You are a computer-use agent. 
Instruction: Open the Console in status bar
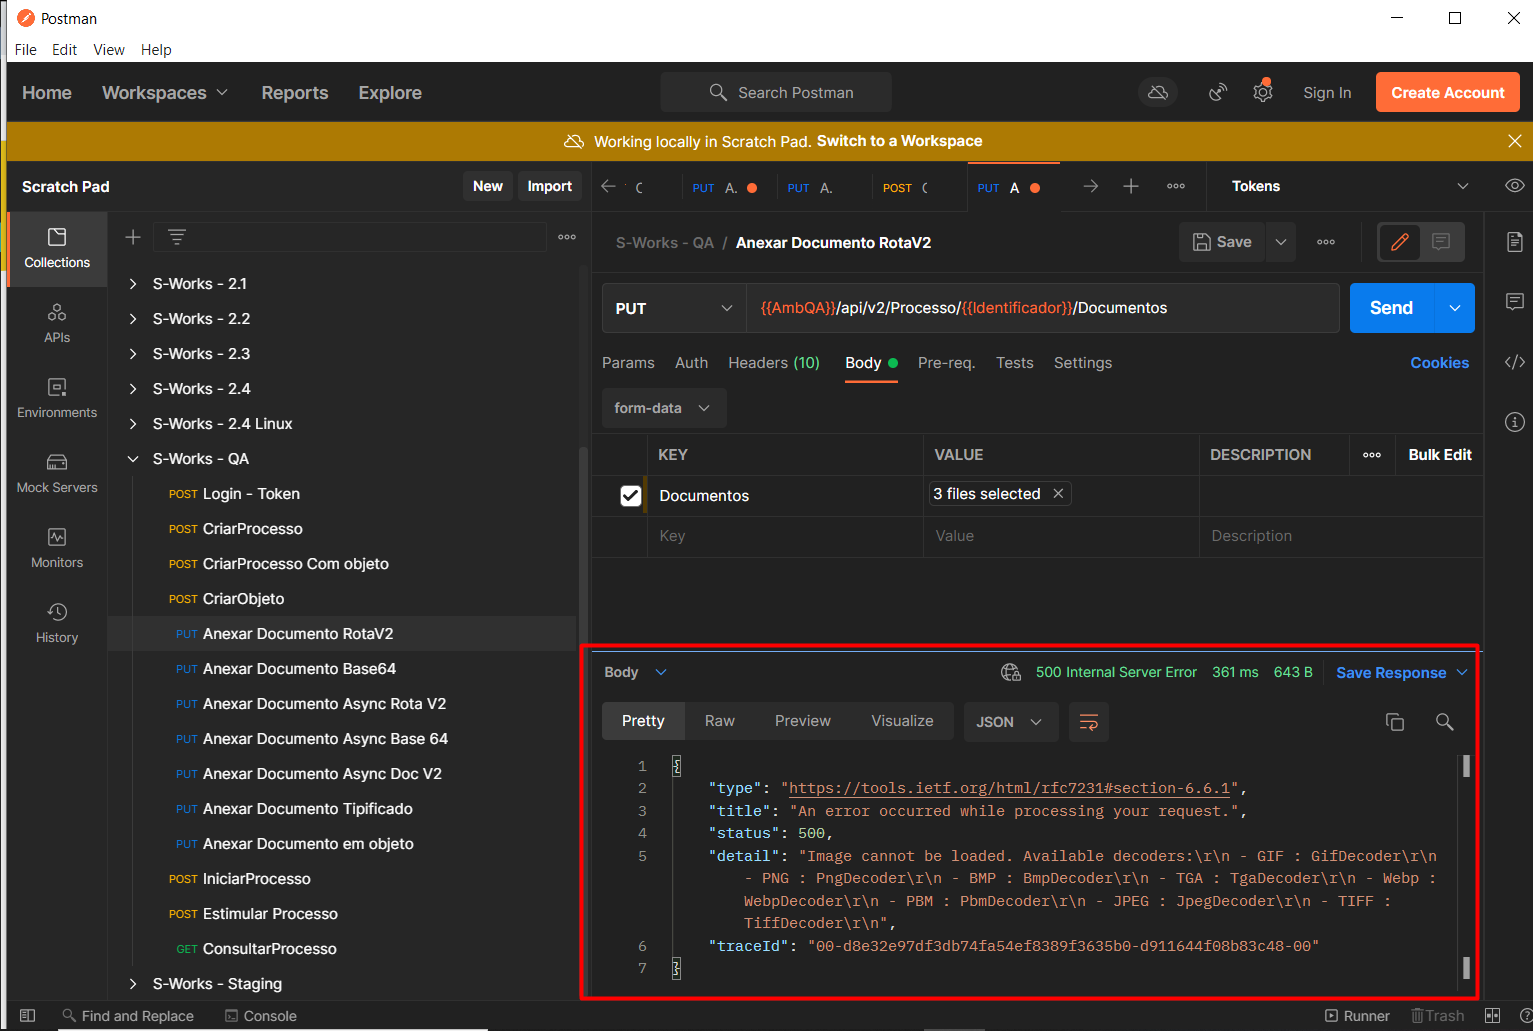click(x=261, y=1016)
